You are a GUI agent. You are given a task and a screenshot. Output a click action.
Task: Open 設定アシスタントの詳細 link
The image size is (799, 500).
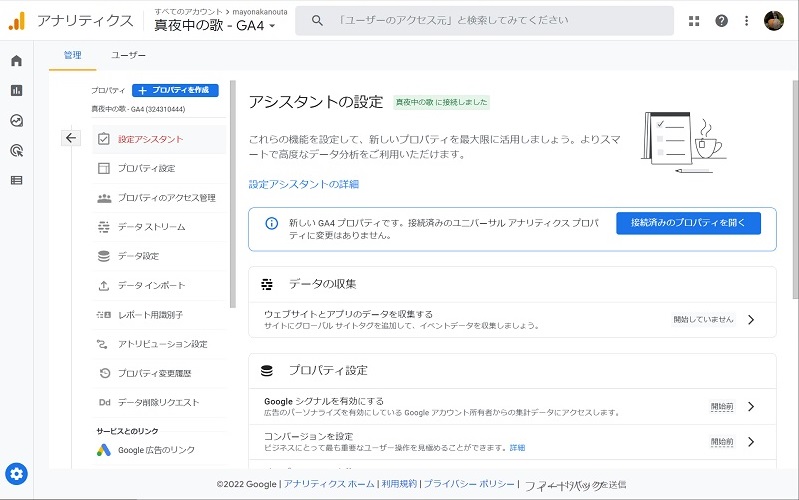(304, 185)
